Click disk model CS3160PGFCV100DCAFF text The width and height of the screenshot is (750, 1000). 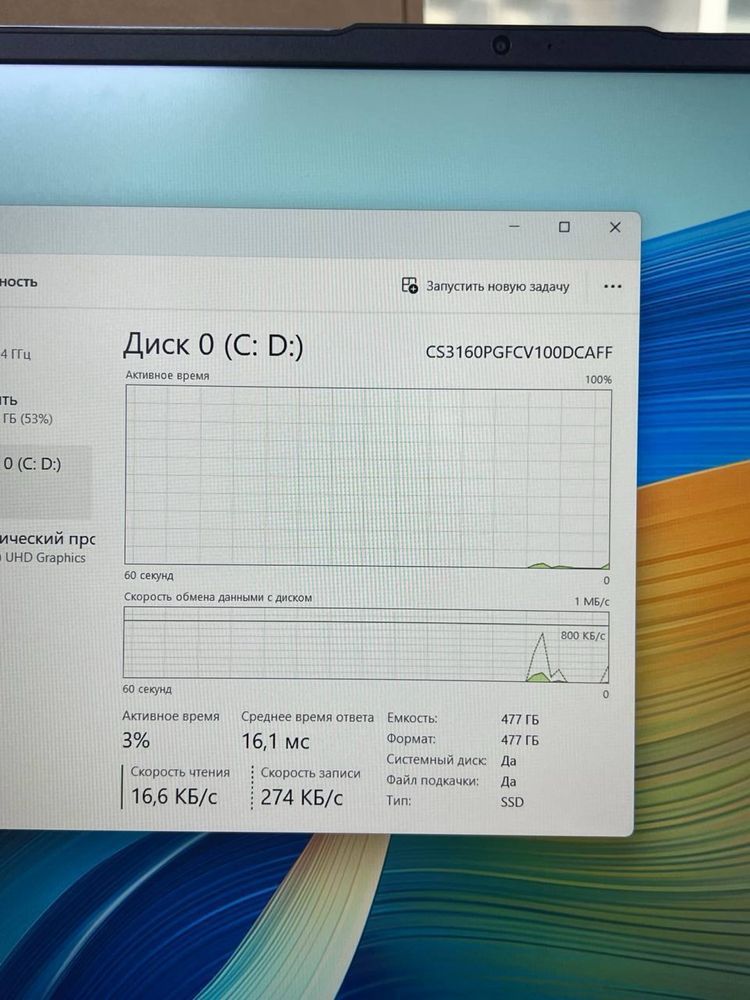click(x=518, y=353)
